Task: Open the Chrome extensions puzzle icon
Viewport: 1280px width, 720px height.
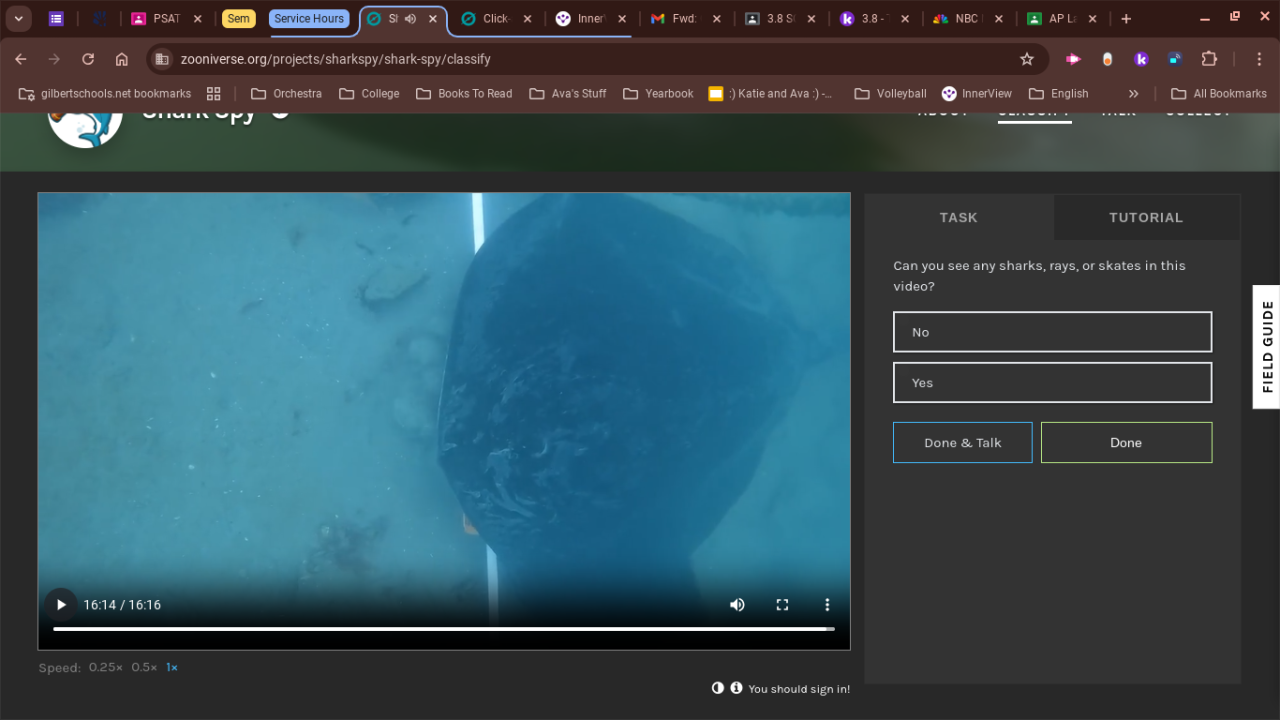Action: 1209,59
